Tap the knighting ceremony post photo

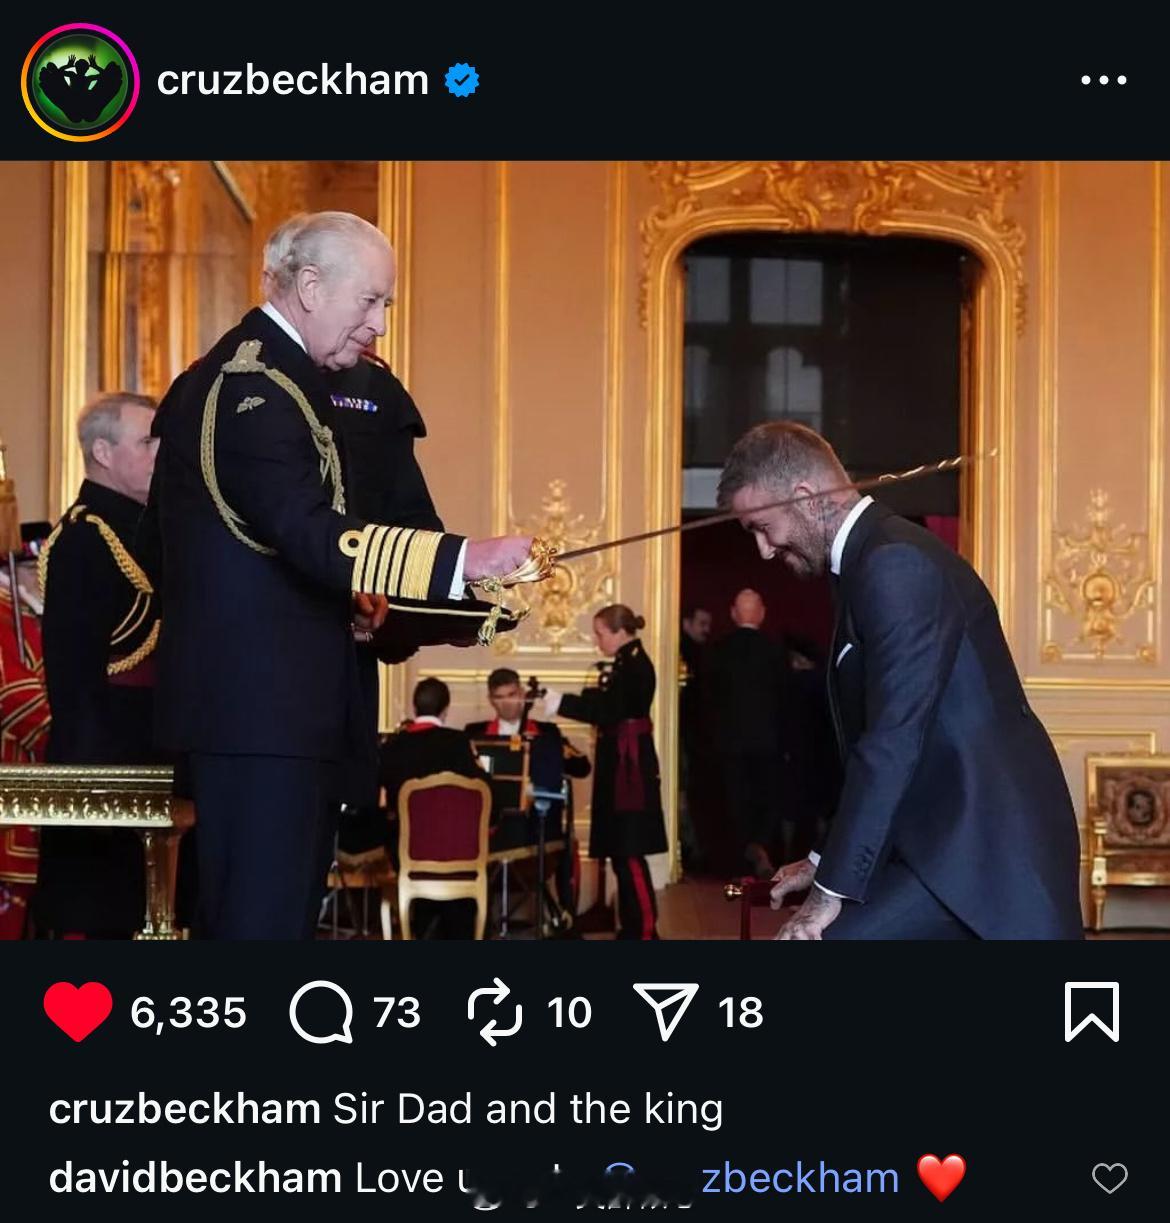pyautogui.click(x=585, y=550)
